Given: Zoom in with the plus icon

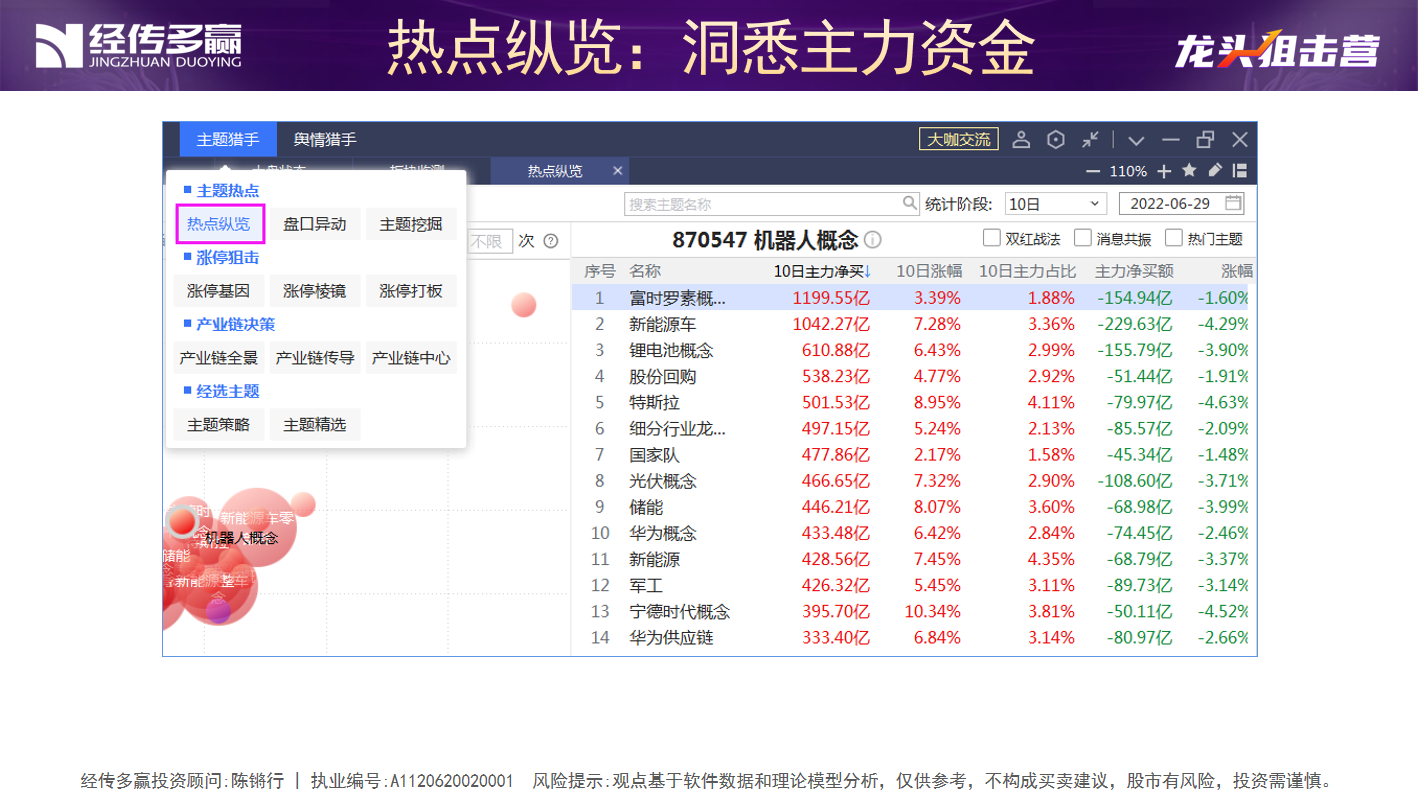Looking at the screenshot, I should (x=1164, y=171).
